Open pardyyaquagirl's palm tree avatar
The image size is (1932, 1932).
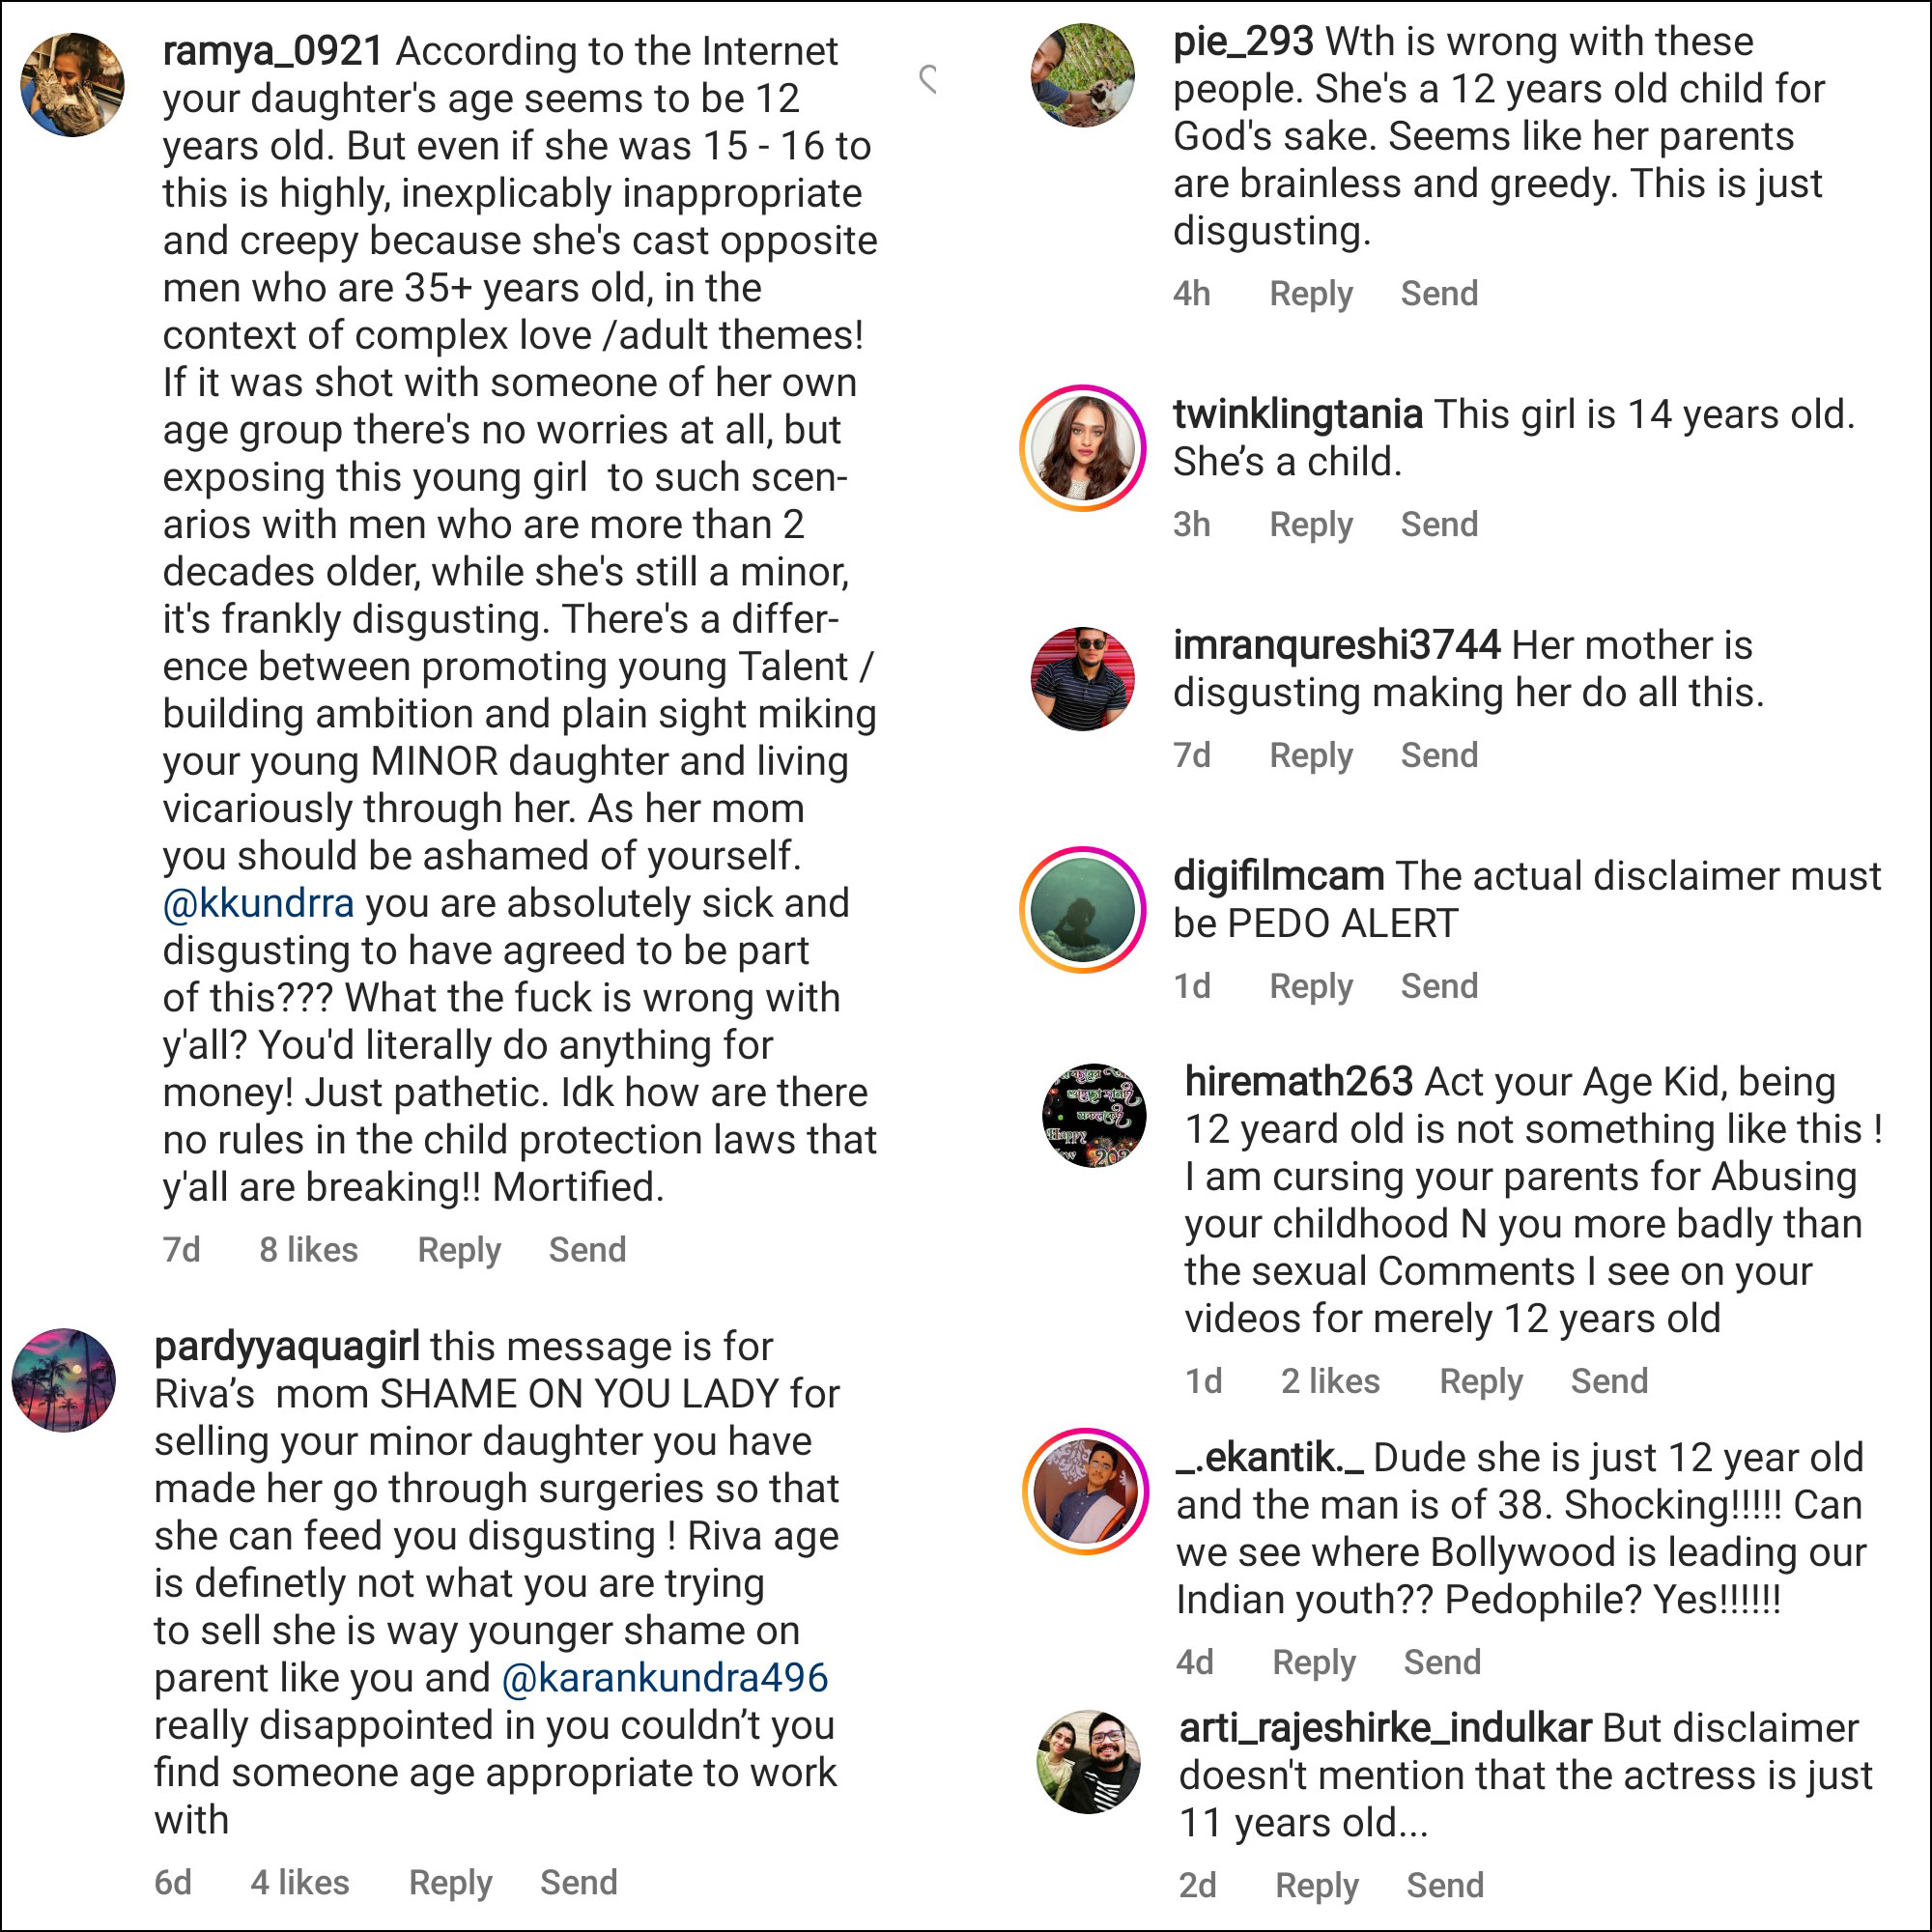click(x=64, y=1380)
